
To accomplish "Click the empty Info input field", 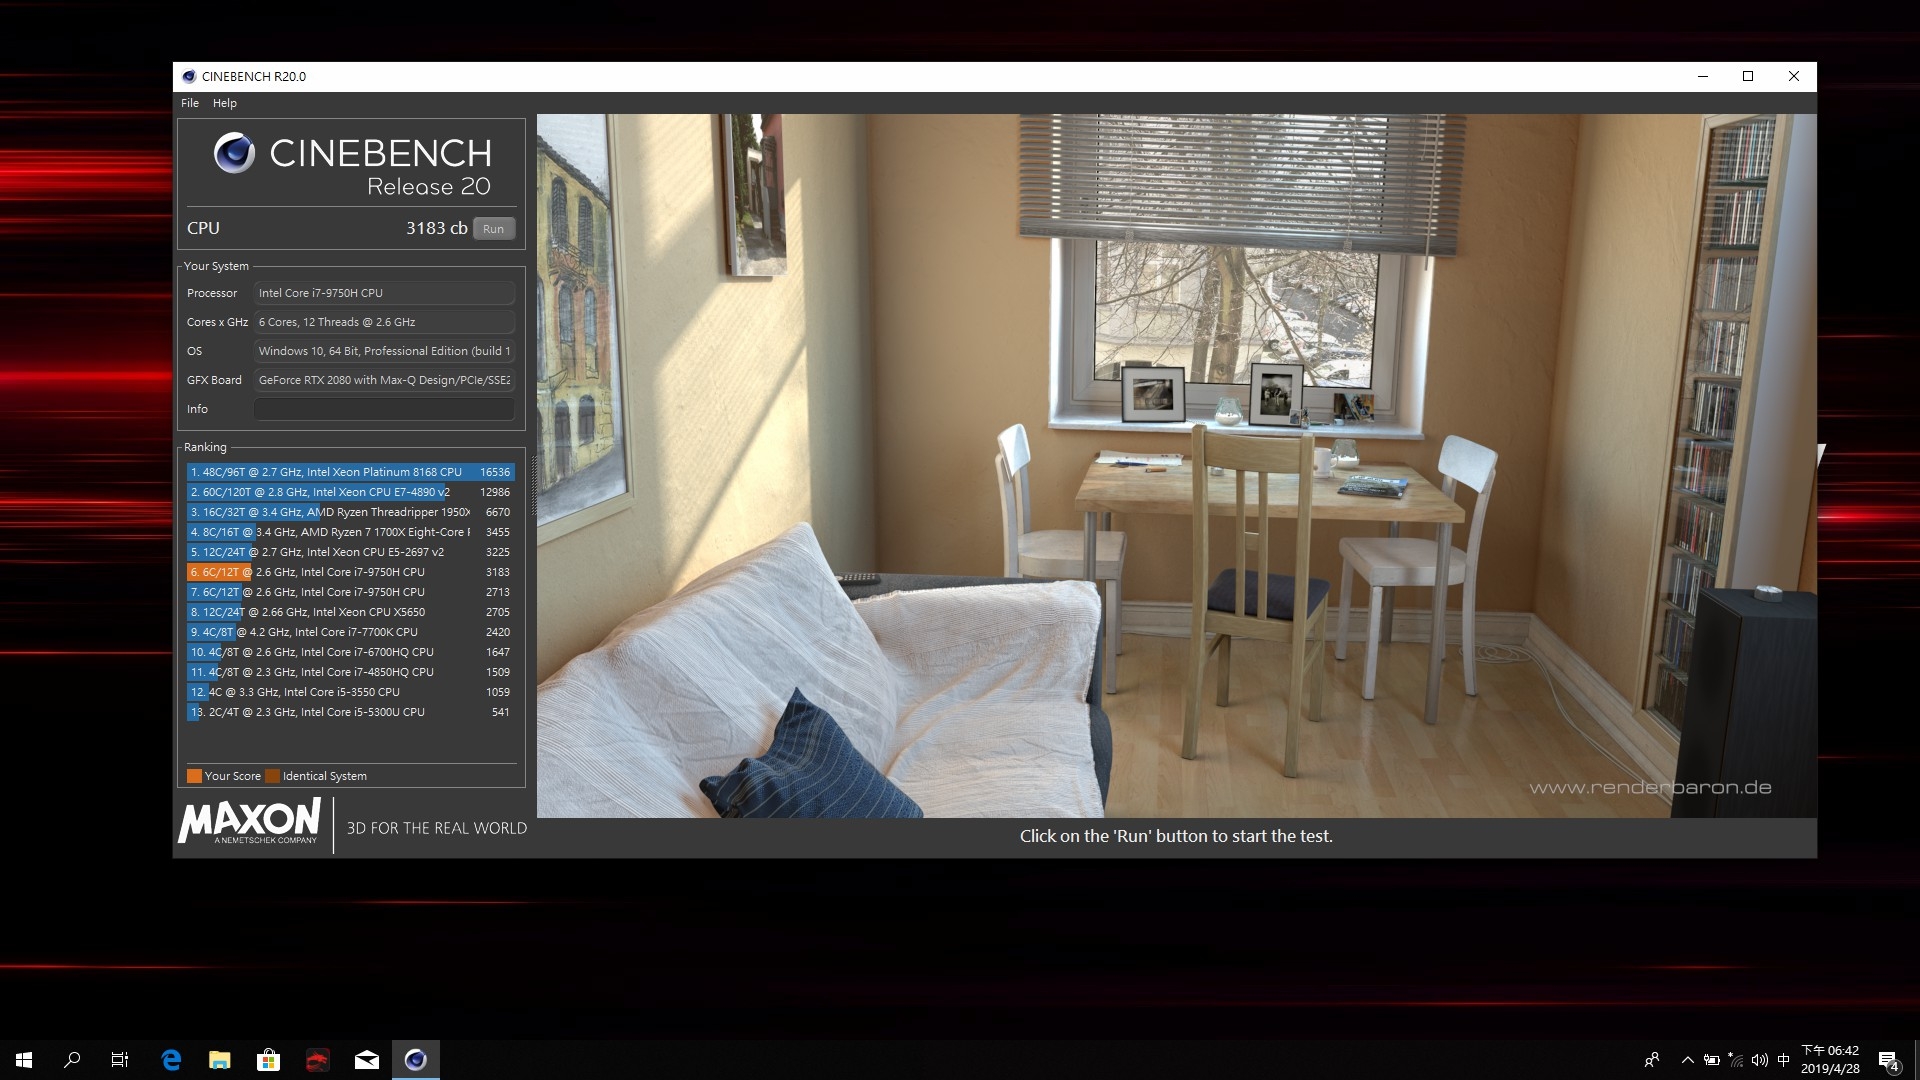I will click(x=384, y=409).
